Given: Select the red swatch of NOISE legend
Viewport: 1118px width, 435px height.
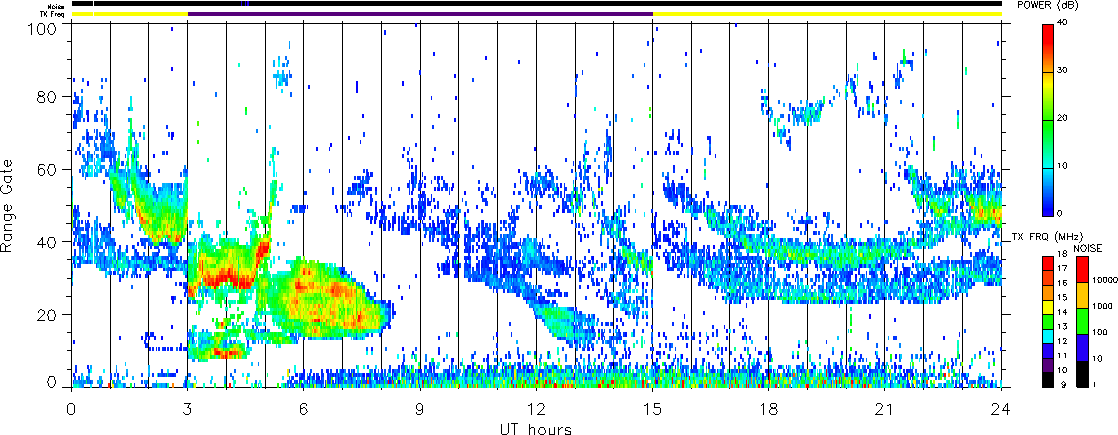Looking at the screenshot, I should 1082,268.
